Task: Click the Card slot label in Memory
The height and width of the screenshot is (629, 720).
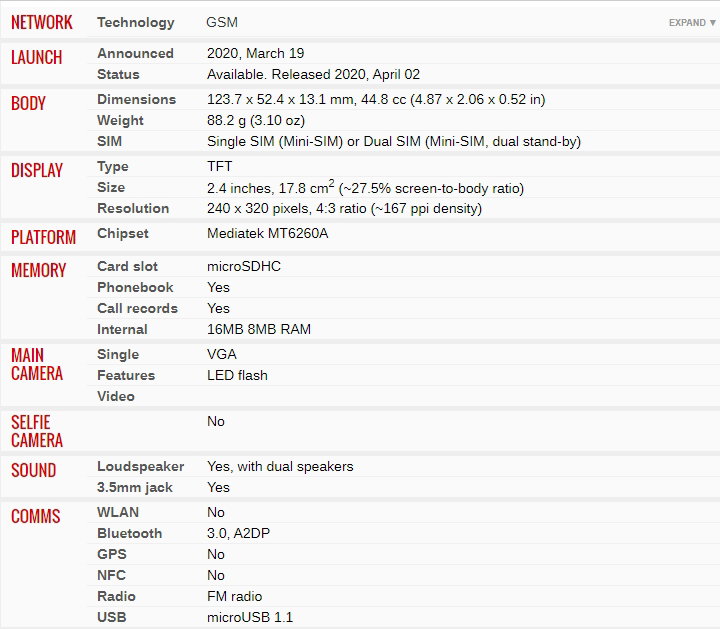Action: [x=127, y=266]
